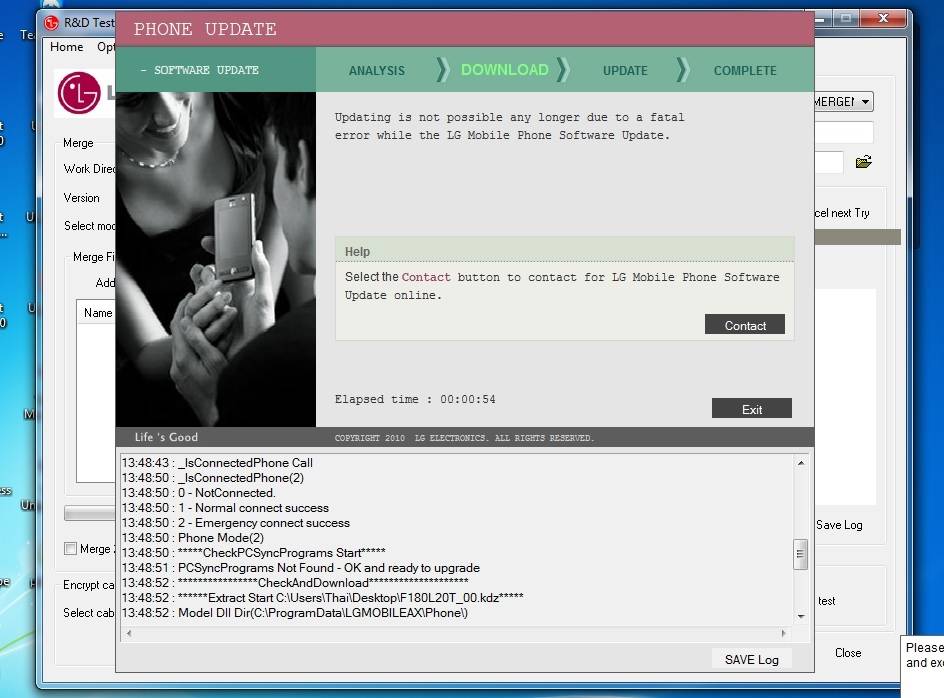Image resolution: width=944 pixels, height=698 pixels.
Task: Click the 'PCSyncPrograms Not Found' log line
Action: [301, 568]
